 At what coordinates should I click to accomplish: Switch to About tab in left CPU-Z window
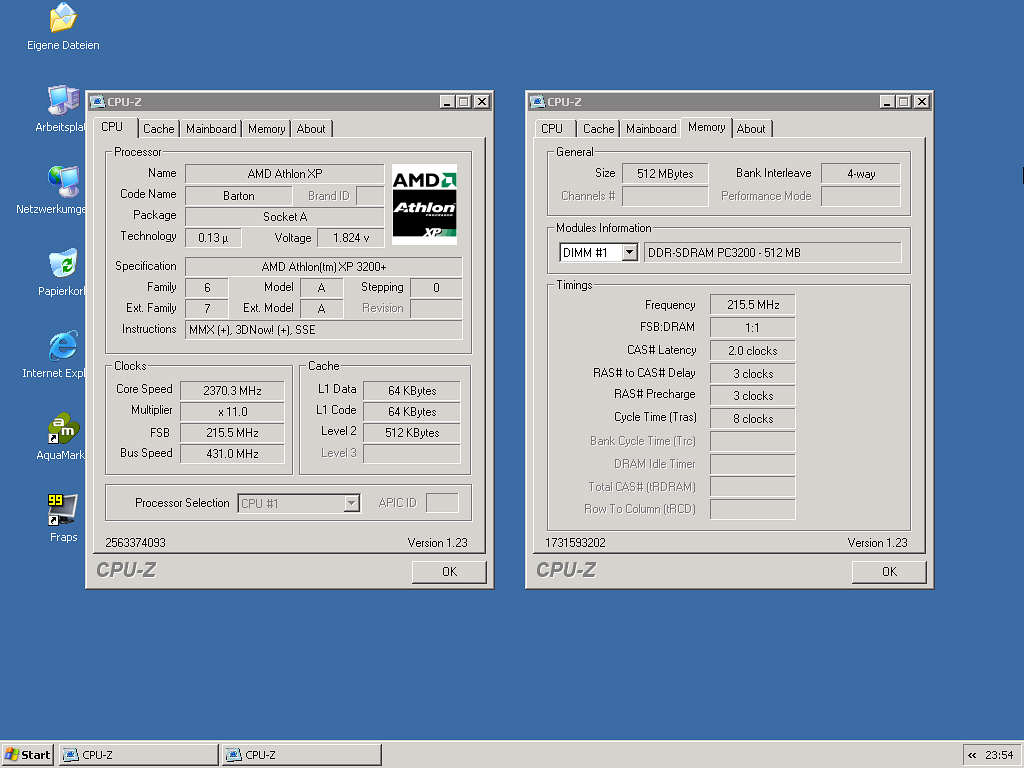coord(311,129)
